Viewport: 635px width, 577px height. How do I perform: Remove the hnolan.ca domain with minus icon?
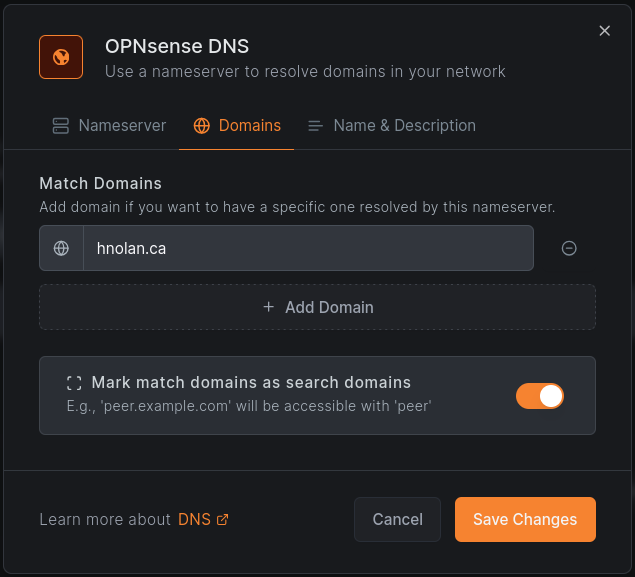[569, 248]
